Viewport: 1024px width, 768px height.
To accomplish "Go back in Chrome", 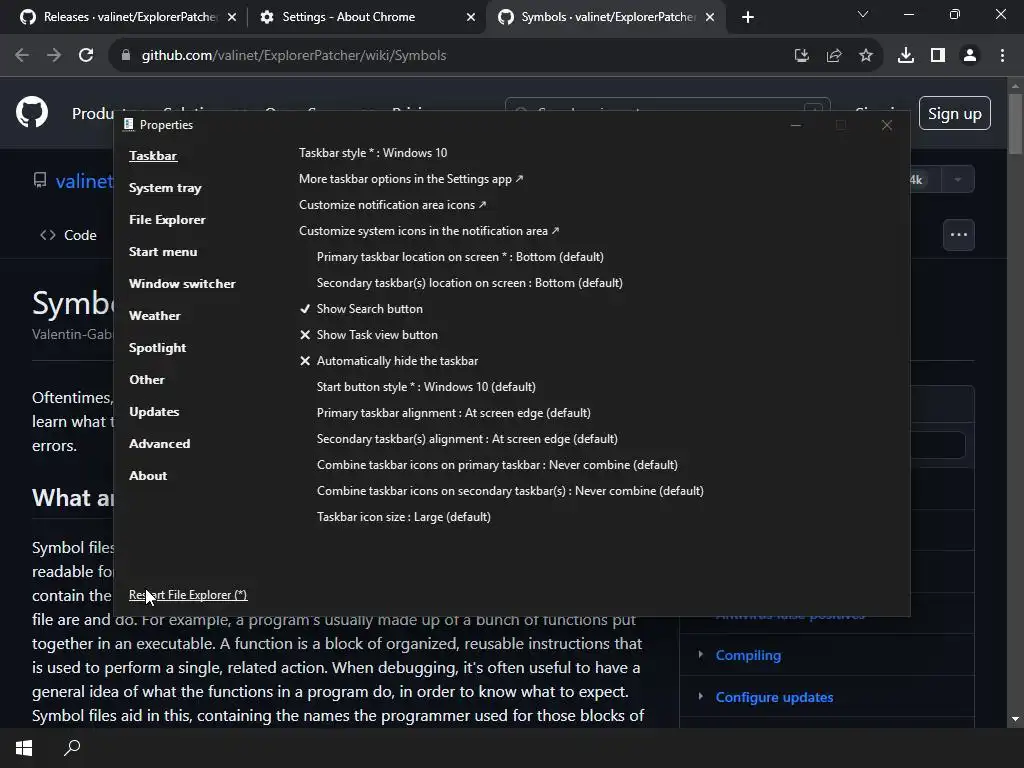I will 22,55.
